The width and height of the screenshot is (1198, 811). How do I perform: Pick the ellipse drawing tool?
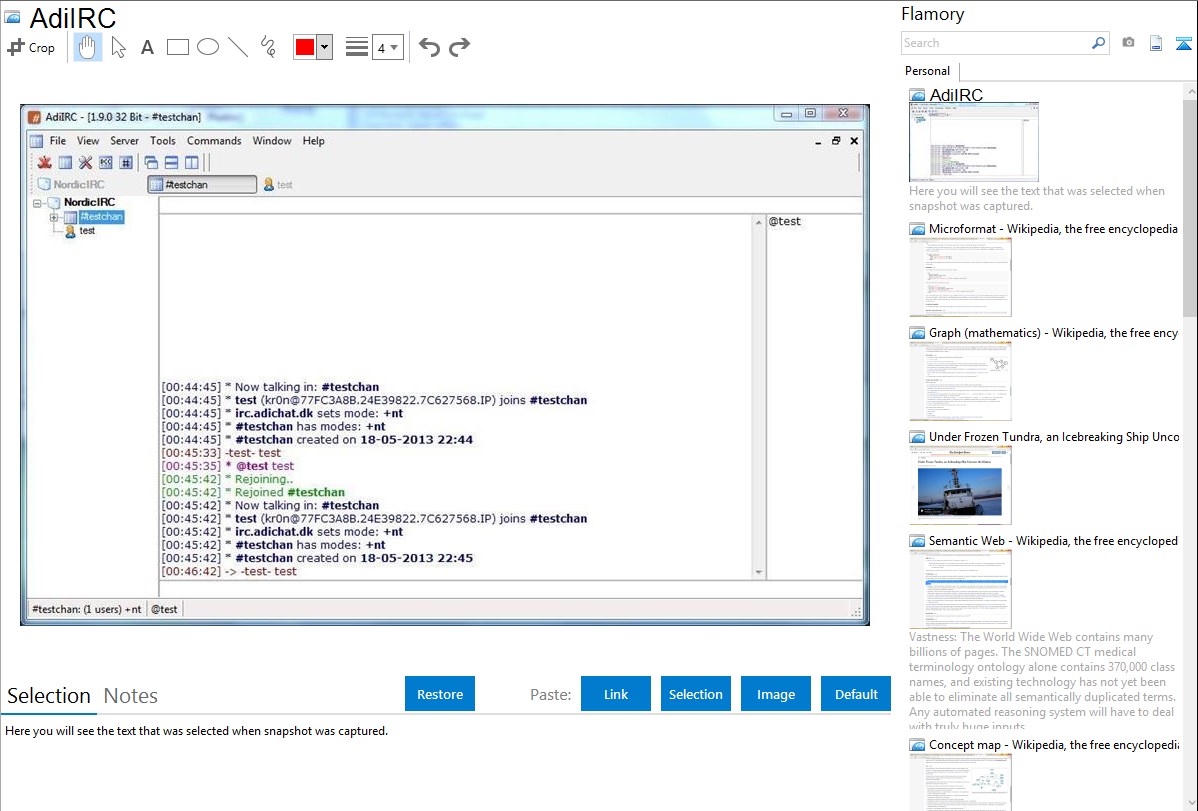pyautogui.click(x=208, y=47)
